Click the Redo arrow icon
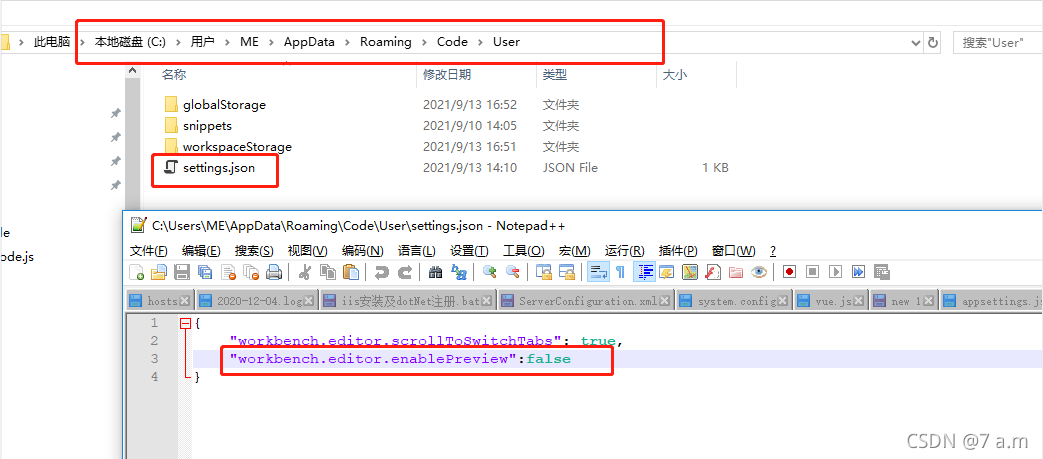 (404, 271)
